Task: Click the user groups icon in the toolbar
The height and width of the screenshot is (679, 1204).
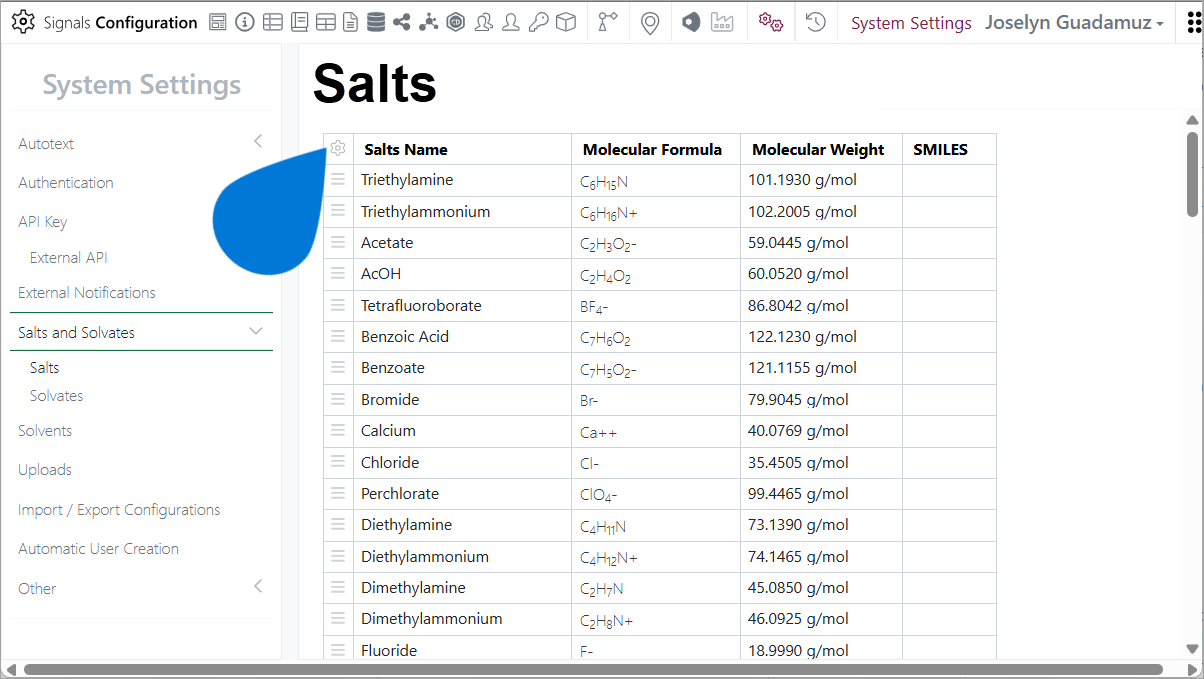Action: [484, 21]
